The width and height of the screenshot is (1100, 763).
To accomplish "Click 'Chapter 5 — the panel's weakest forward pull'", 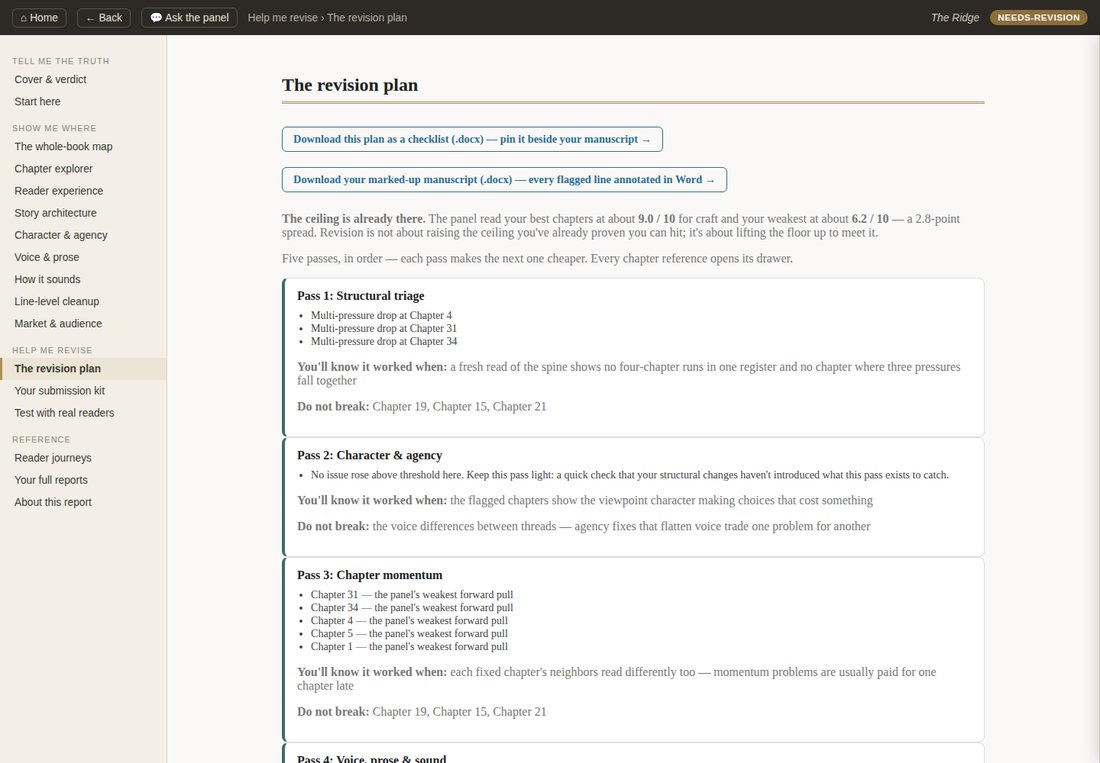I will tap(409, 634).
